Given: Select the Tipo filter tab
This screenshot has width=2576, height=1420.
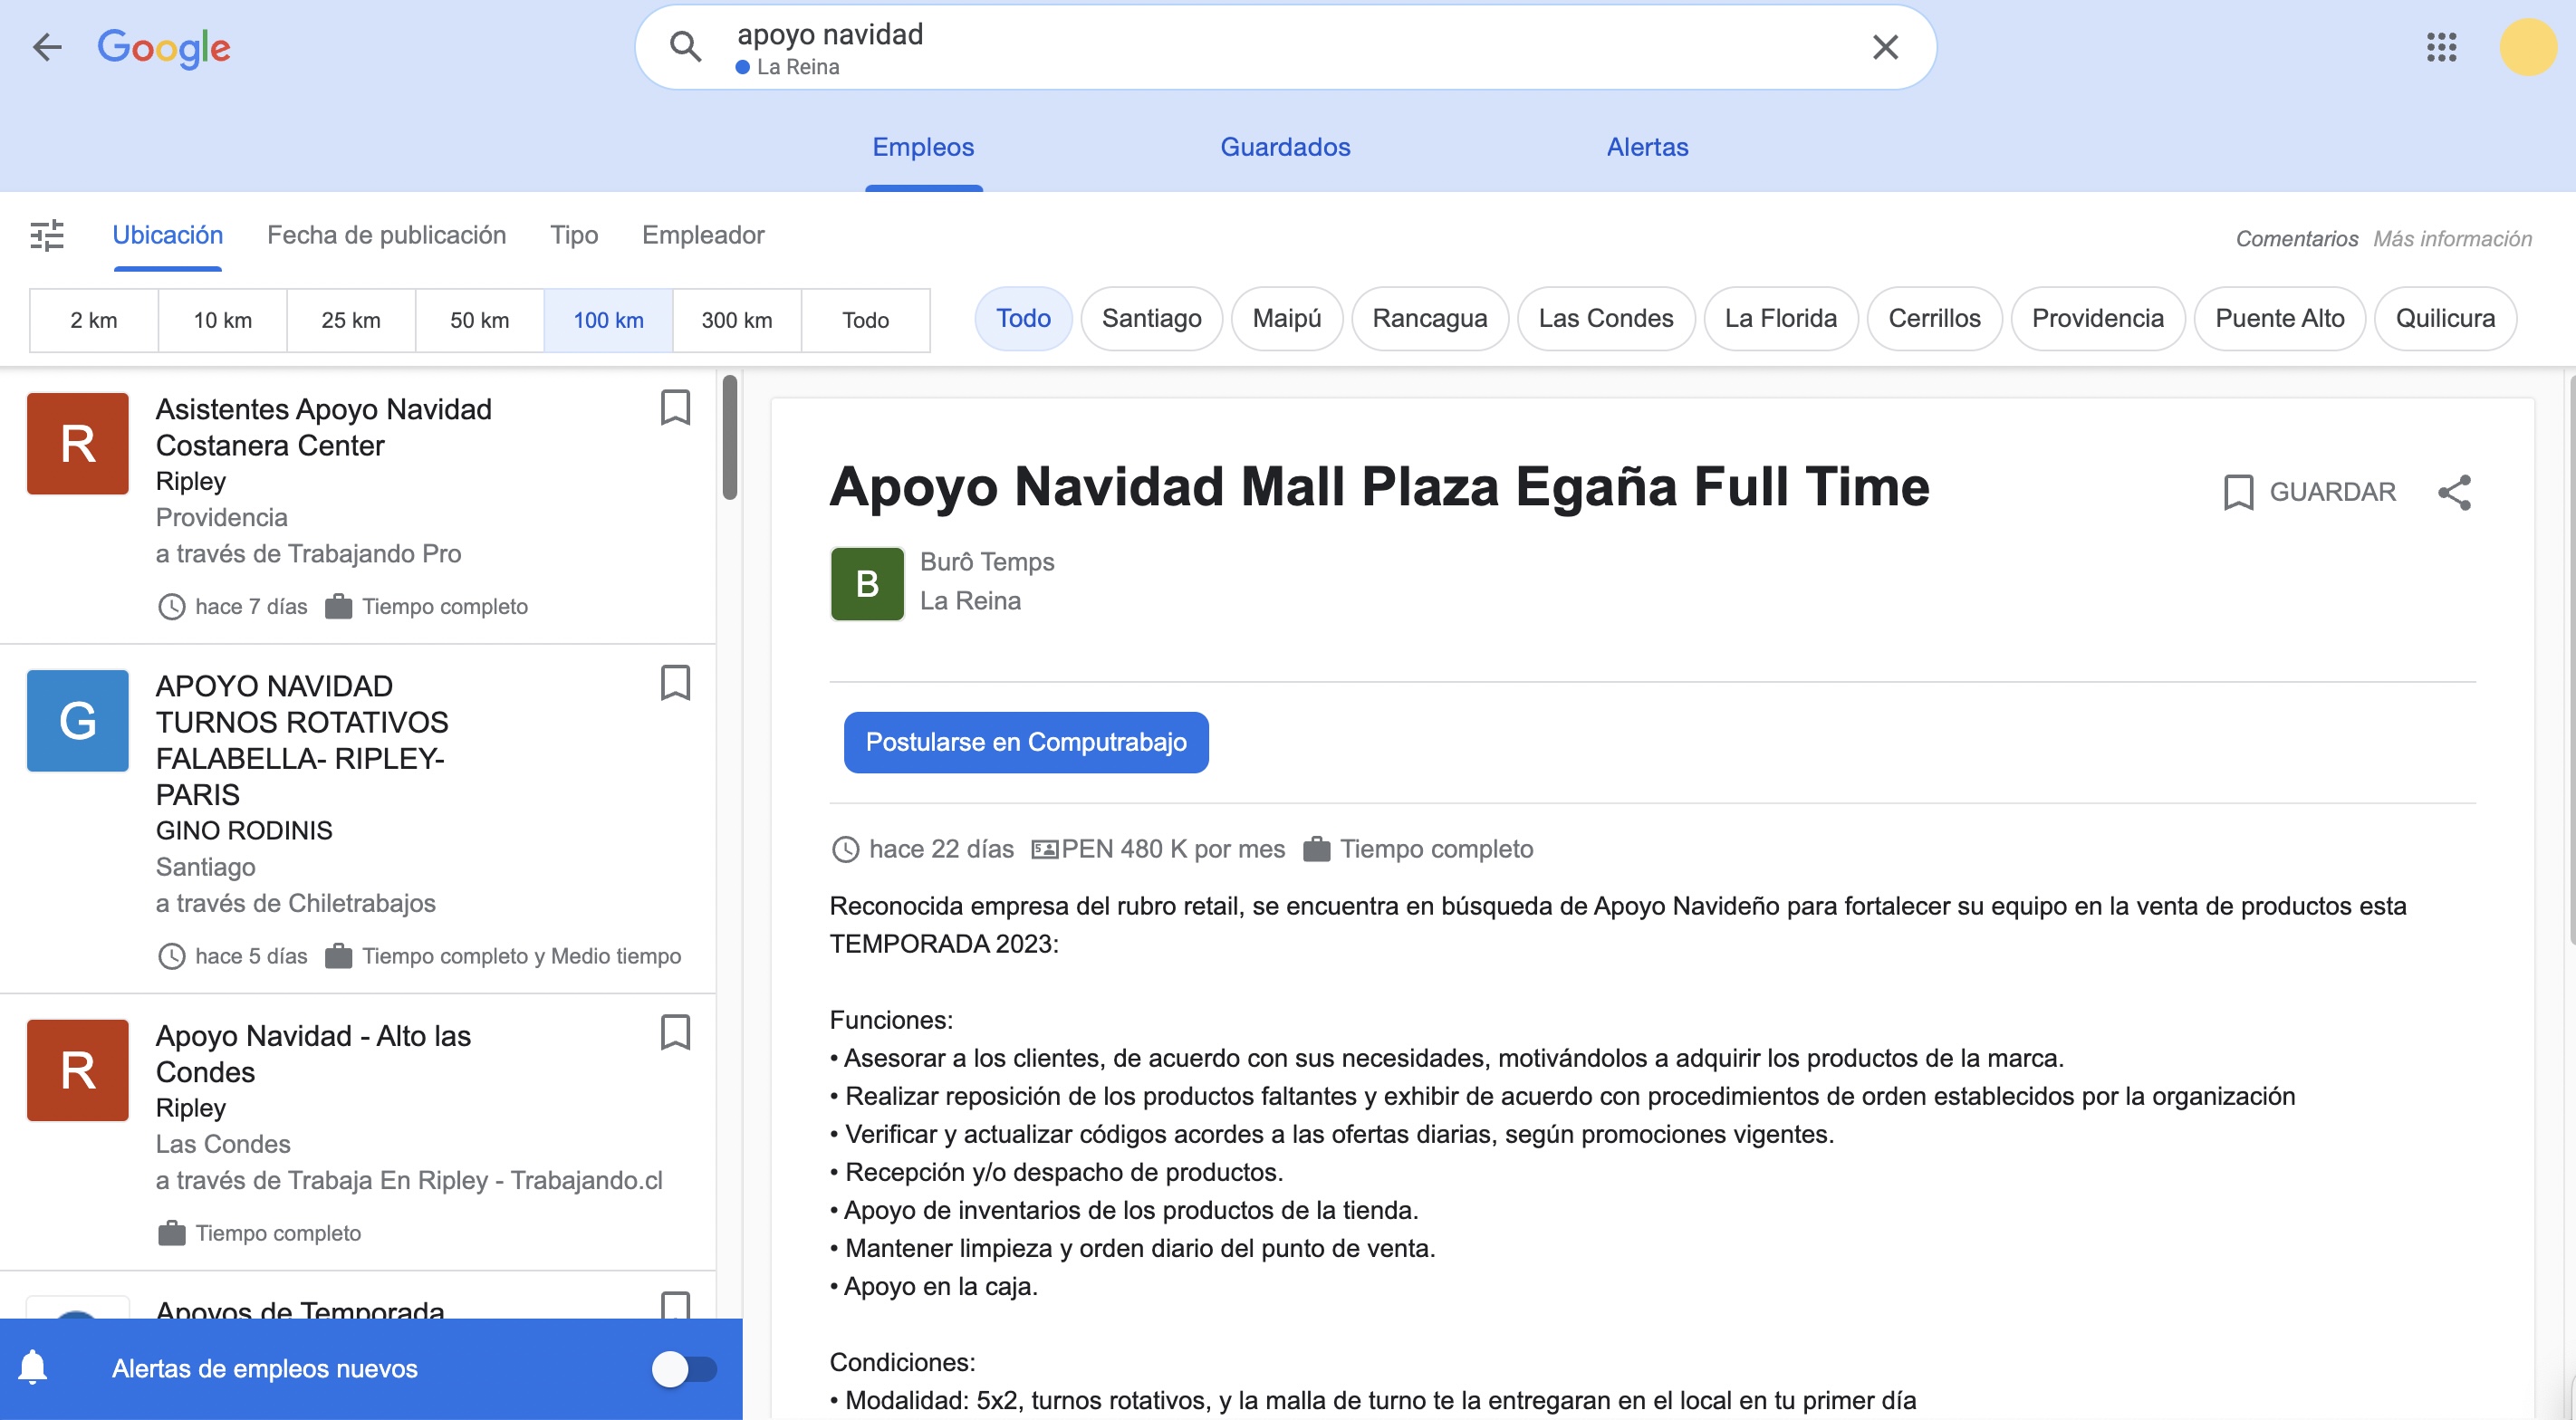Looking at the screenshot, I should click(574, 235).
